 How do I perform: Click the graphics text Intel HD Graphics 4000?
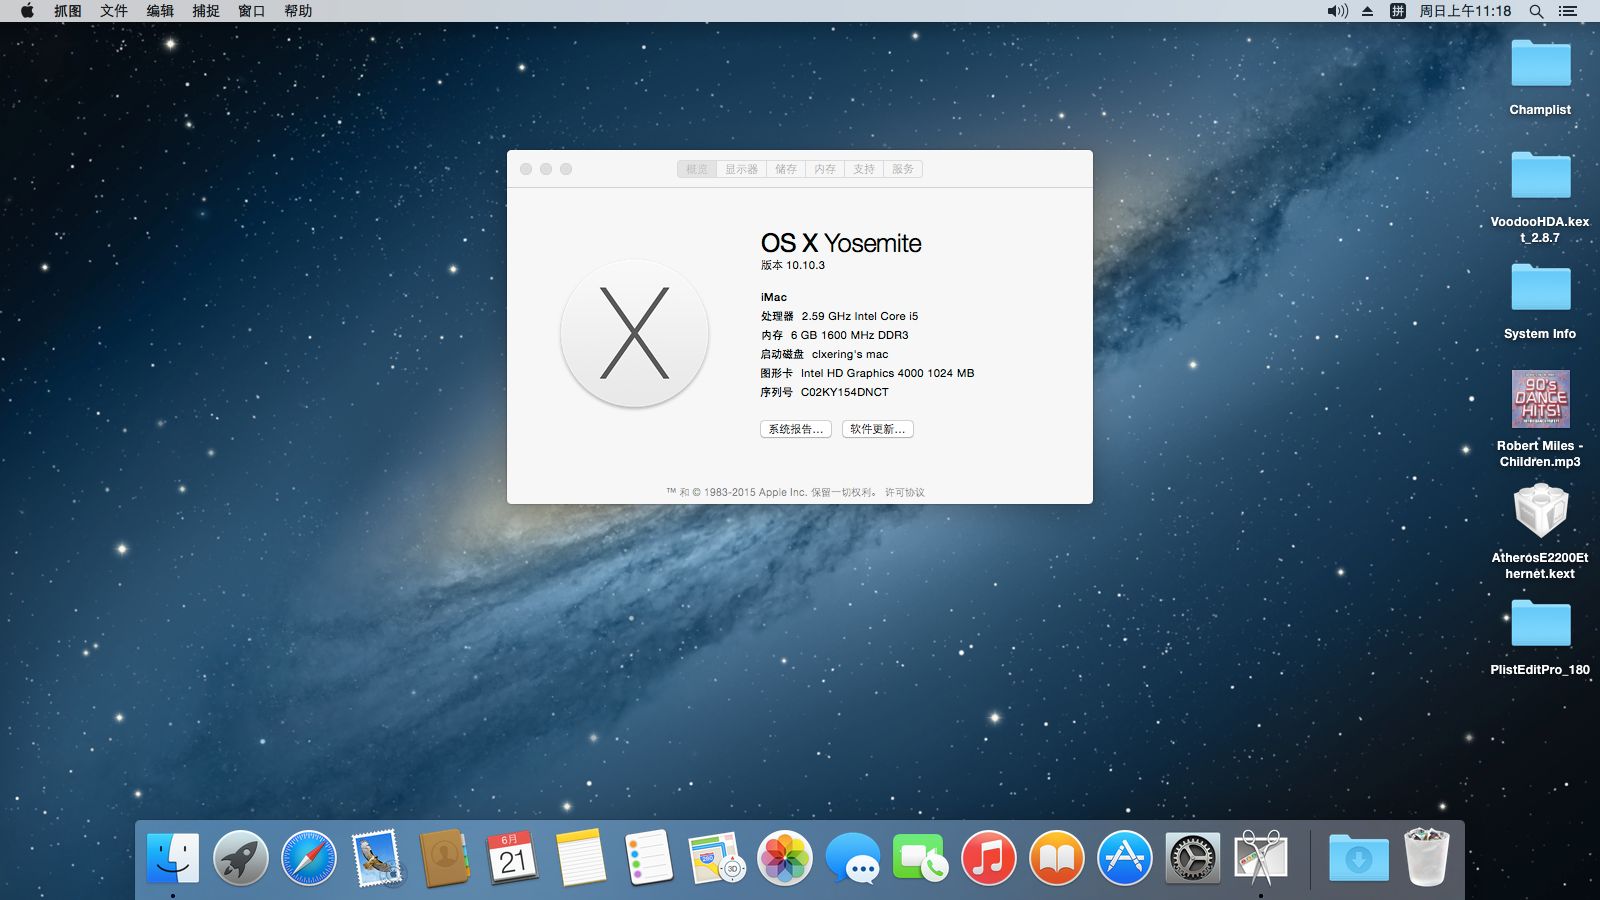862,373
